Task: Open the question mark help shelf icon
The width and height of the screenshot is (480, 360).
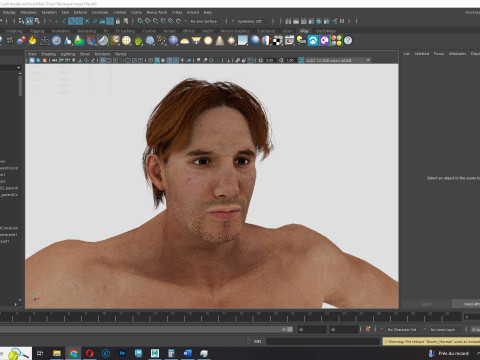Action: [348, 41]
